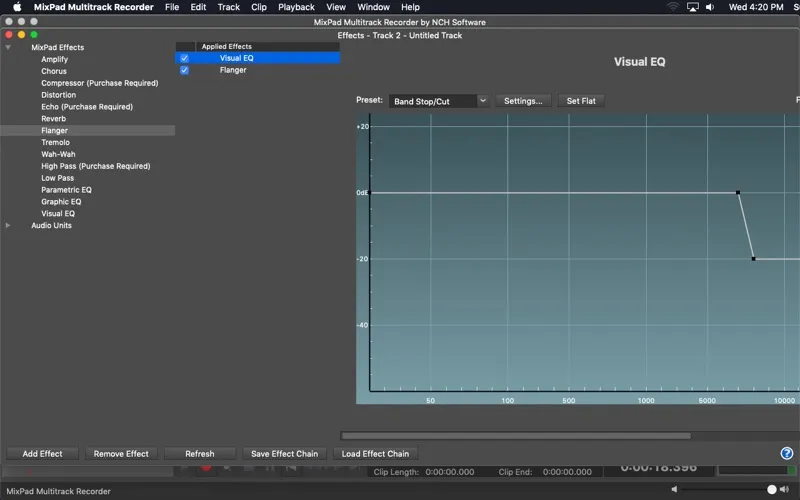Viewport: 800px width, 500px height.
Task: Open the MixPad Multitrack Recorder app menu
Action: pyautogui.click(x=93, y=7)
